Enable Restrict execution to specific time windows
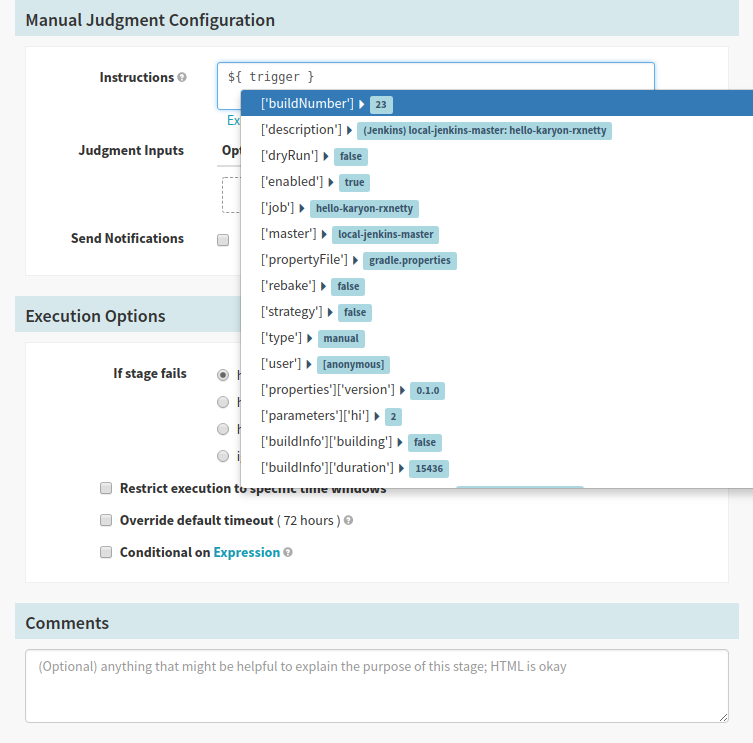753x743 pixels. click(106, 489)
